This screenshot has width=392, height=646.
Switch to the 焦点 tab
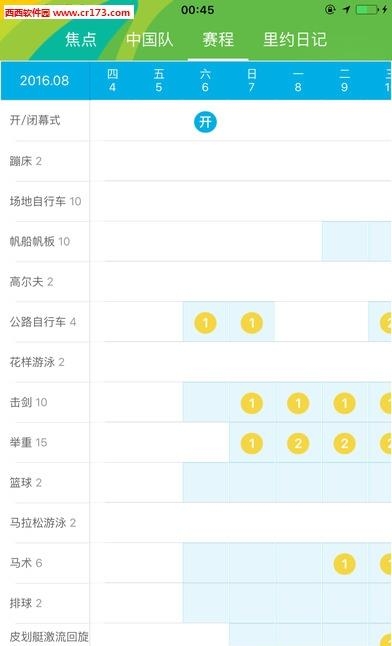81,40
